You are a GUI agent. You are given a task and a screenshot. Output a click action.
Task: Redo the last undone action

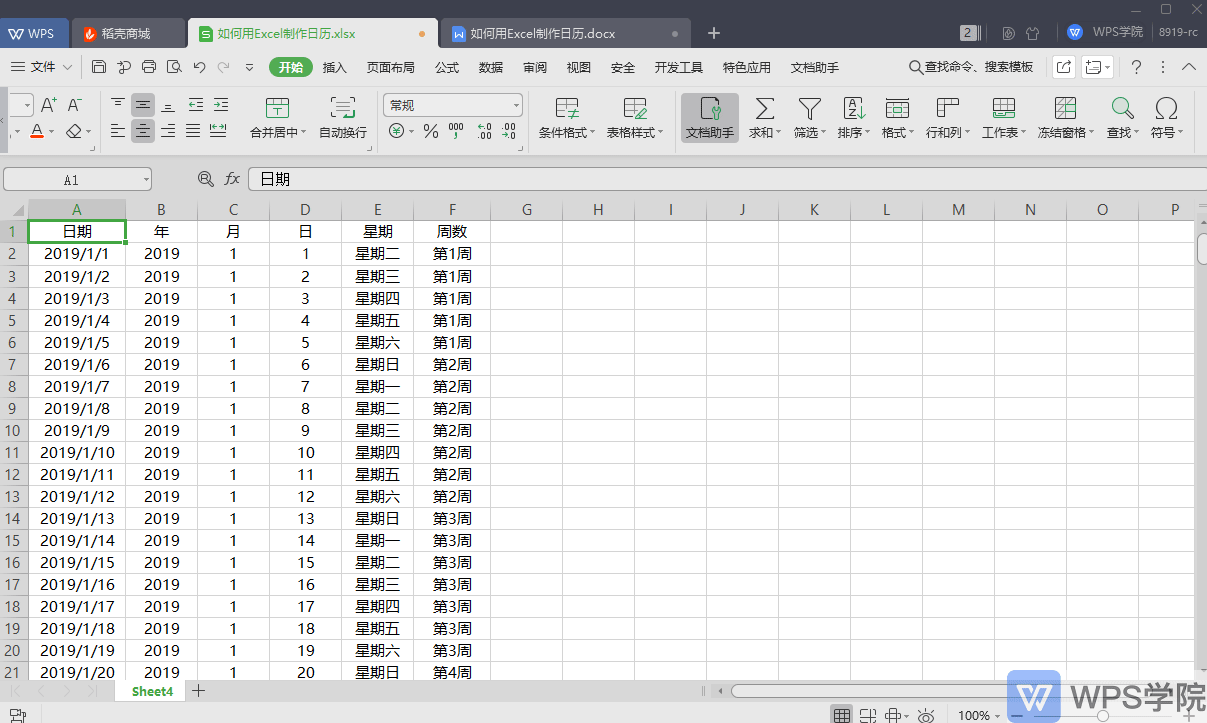point(224,67)
